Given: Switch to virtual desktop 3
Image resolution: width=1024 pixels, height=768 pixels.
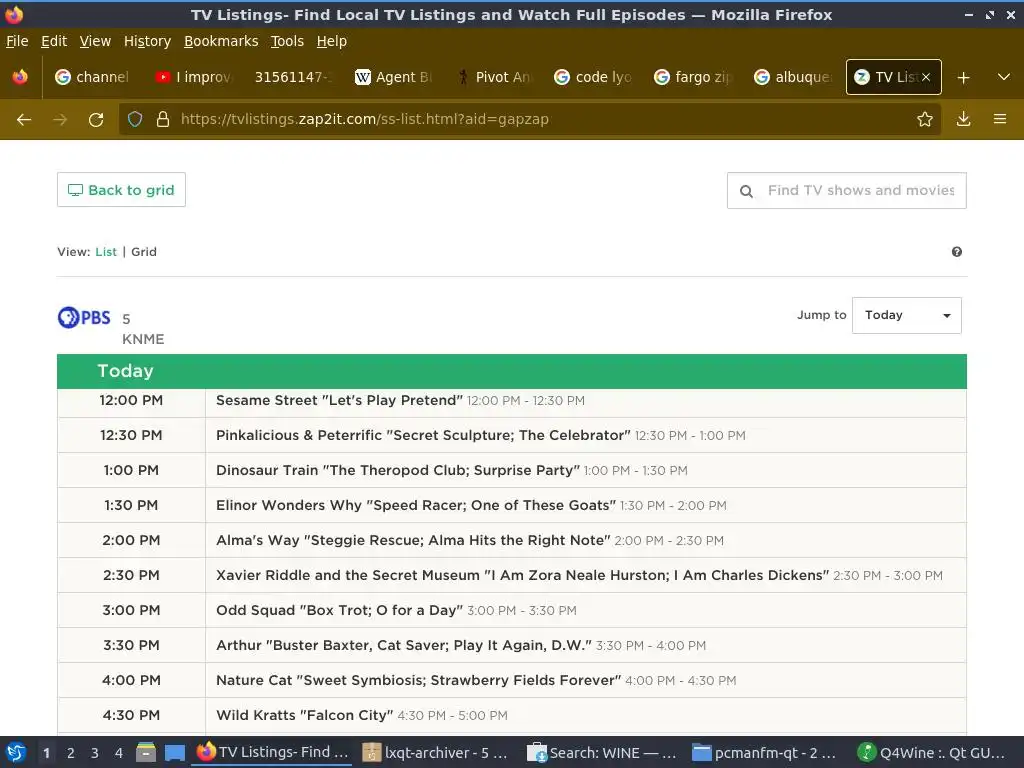Looking at the screenshot, I should pos(95,753).
